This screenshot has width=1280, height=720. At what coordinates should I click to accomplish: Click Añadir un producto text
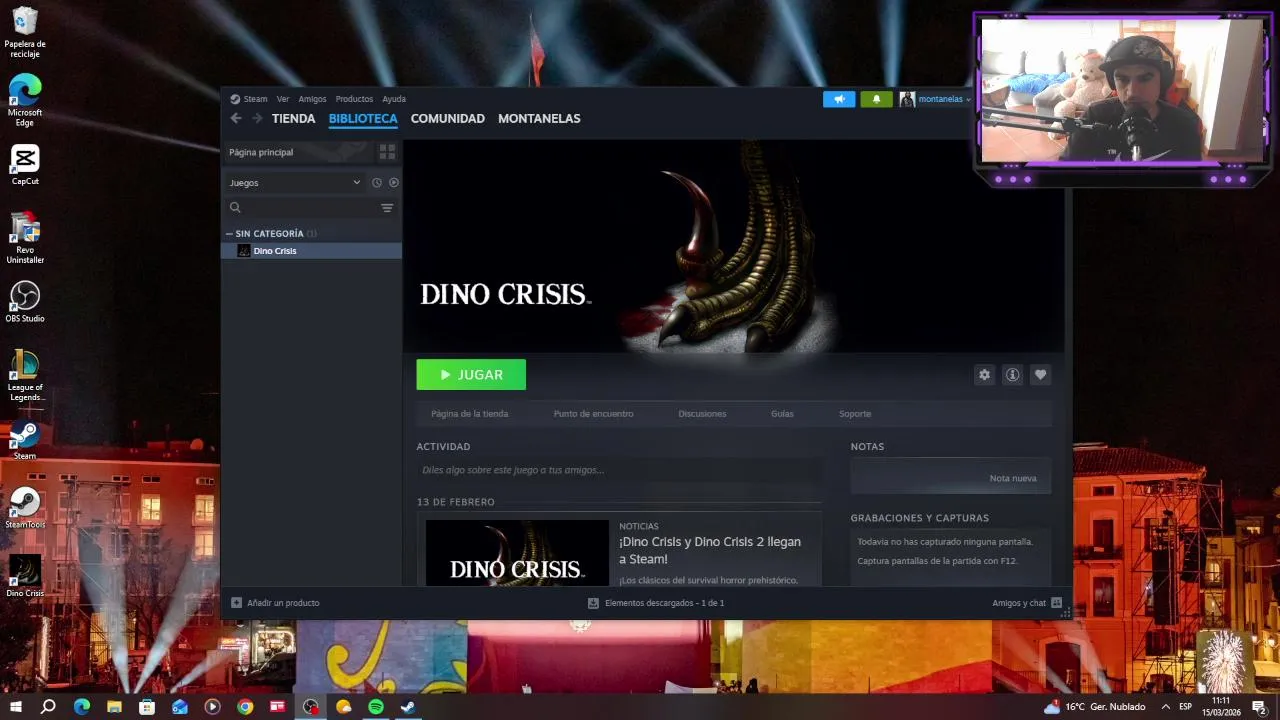point(283,603)
